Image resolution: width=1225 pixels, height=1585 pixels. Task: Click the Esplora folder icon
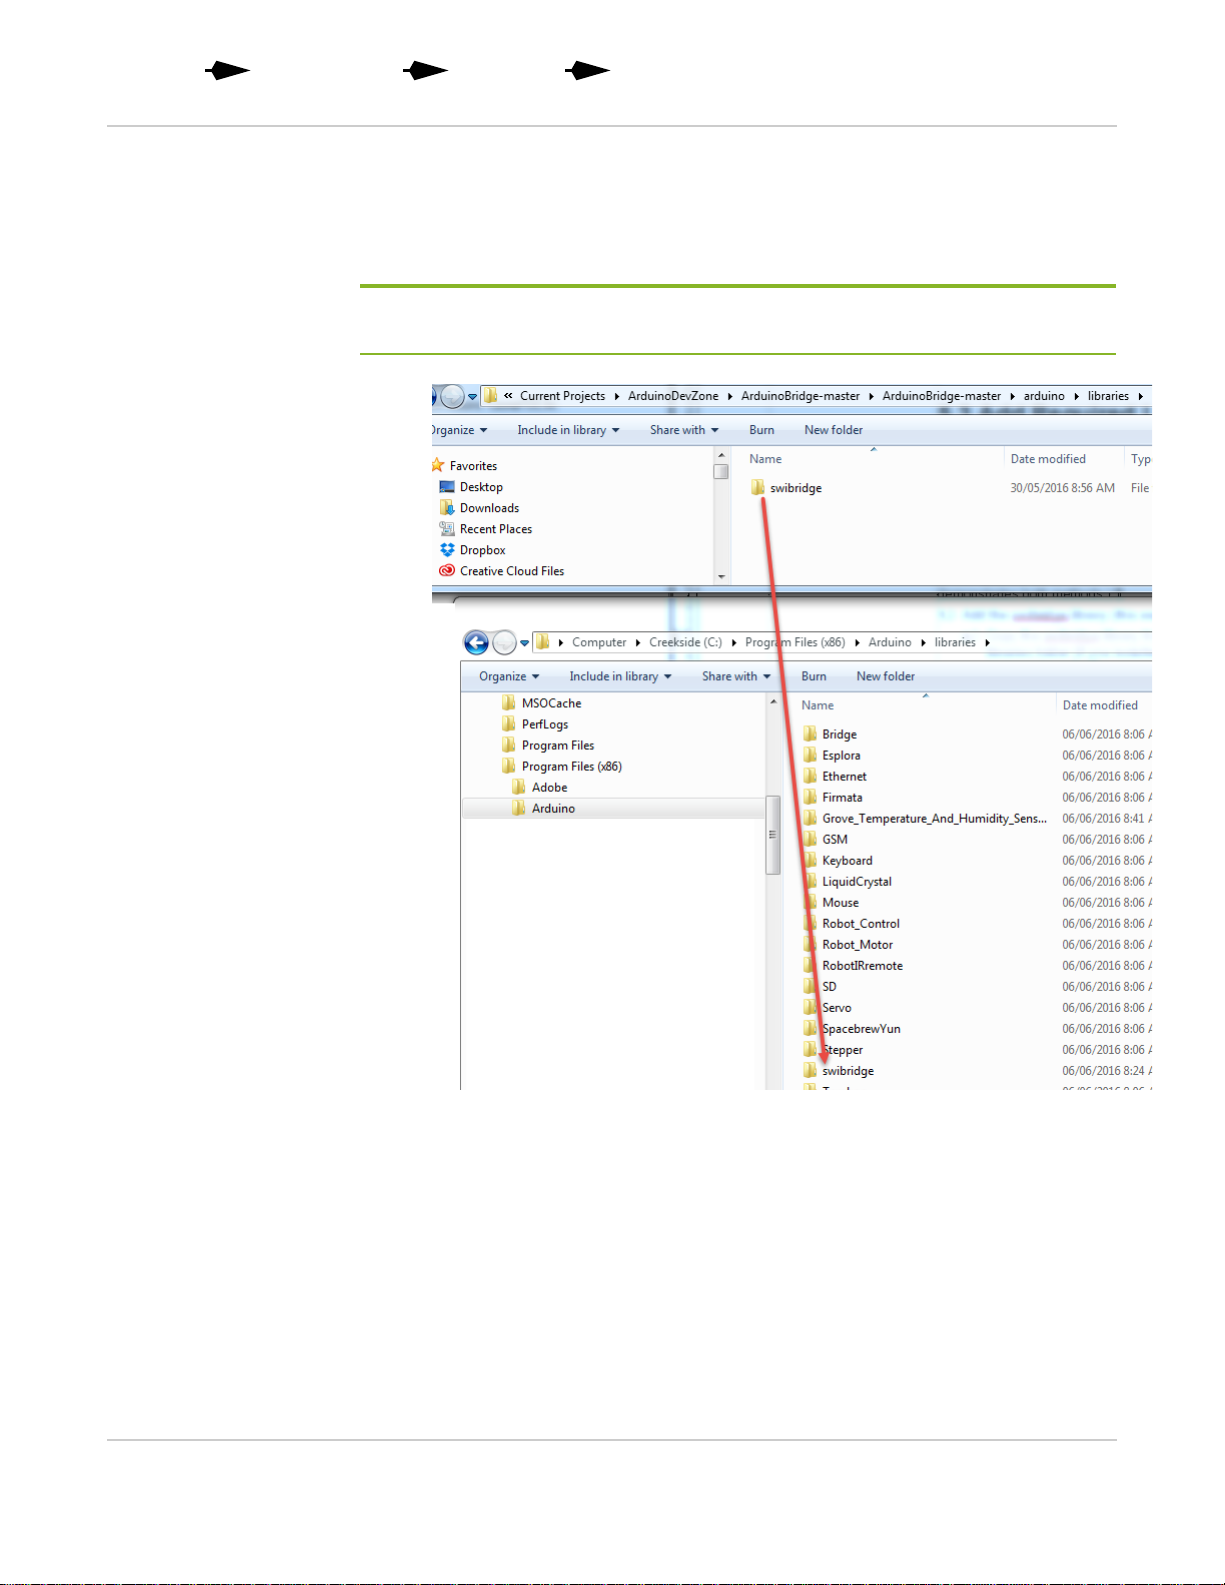(x=810, y=755)
